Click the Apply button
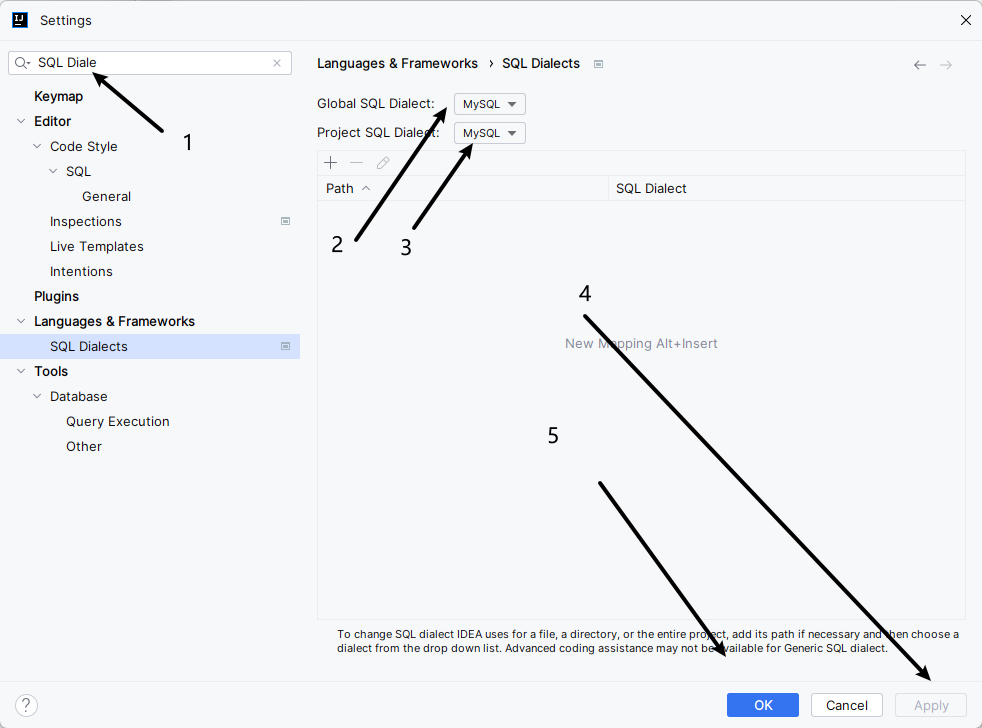 point(931,705)
